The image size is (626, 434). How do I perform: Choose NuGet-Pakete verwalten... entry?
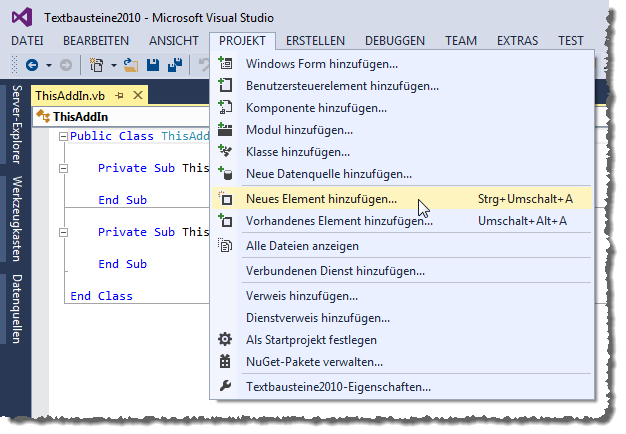402,362
